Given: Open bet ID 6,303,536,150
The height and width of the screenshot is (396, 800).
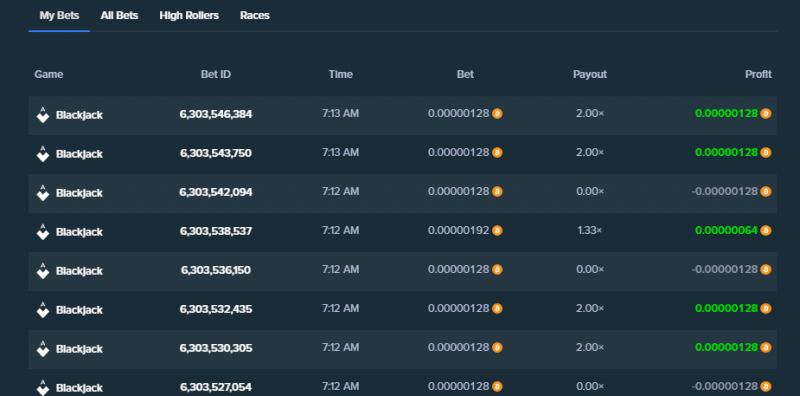Looking at the screenshot, I should click(x=216, y=270).
